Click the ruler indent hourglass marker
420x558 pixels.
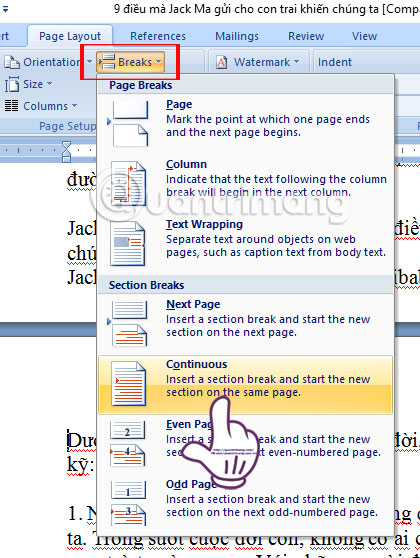[66, 152]
